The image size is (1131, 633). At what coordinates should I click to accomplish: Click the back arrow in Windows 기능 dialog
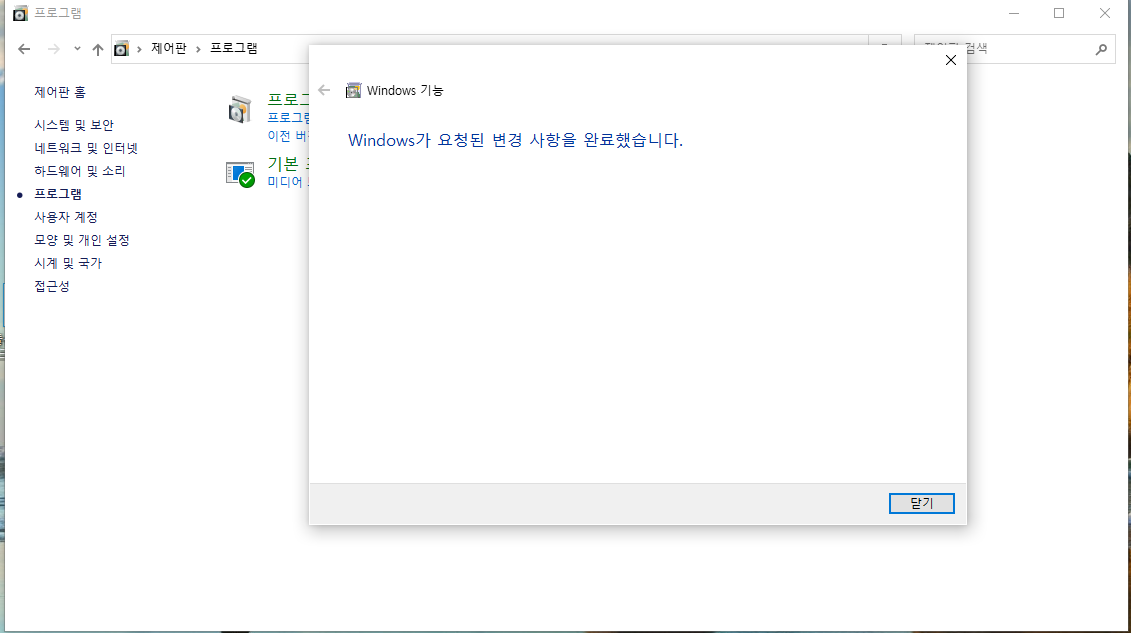click(x=324, y=90)
